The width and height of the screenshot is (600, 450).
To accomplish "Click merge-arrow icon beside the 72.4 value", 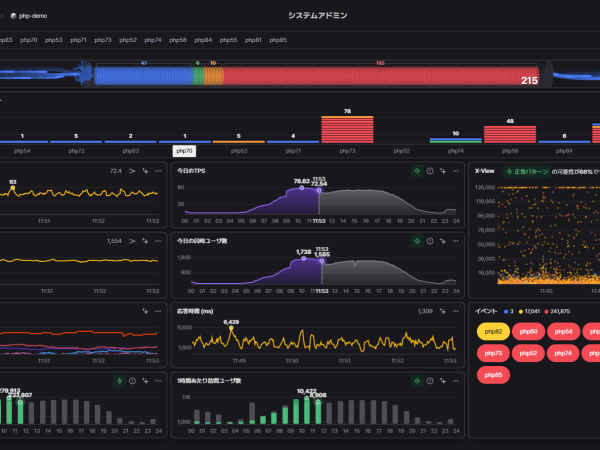I will (132, 171).
